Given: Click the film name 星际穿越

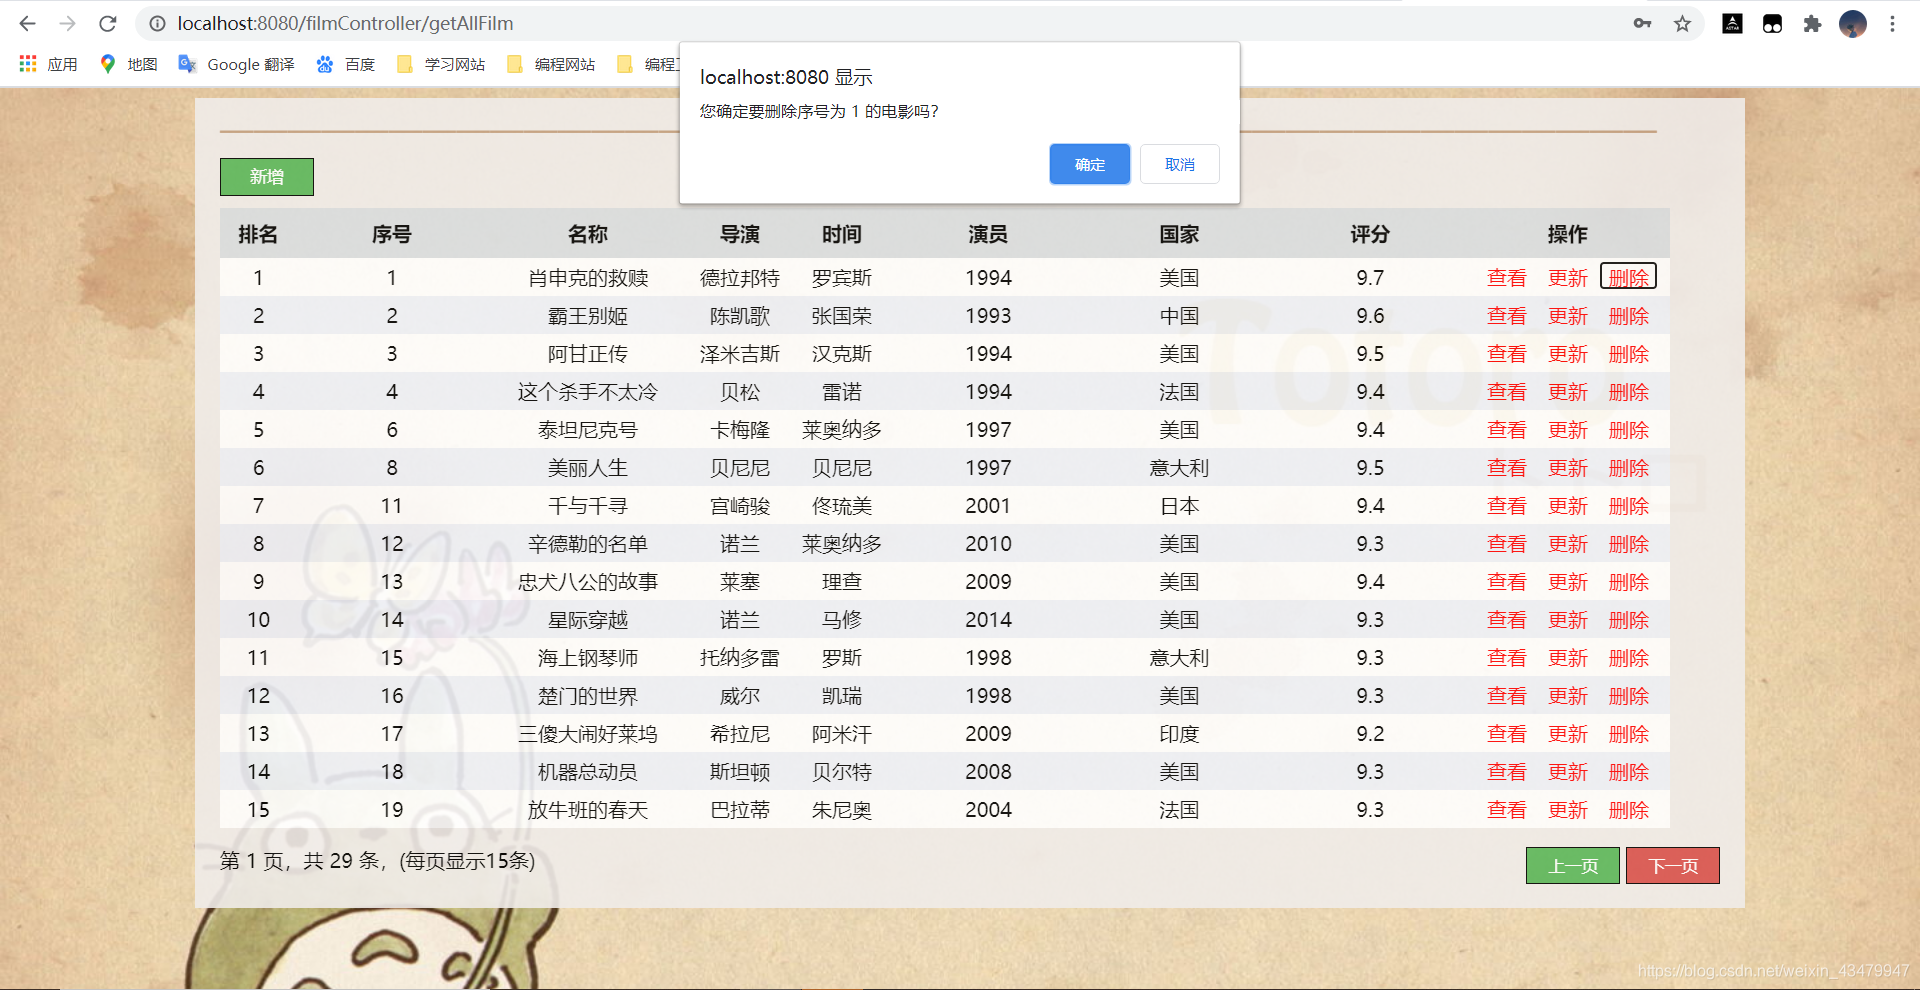Looking at the screenshot, I should tap(587, 620).
